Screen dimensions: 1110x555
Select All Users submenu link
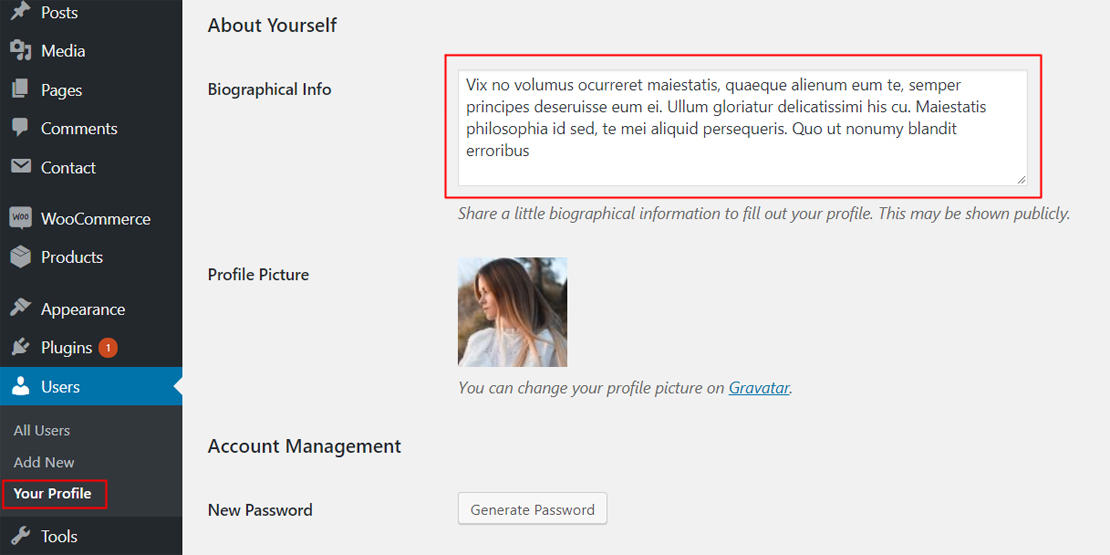click(42, 430)
